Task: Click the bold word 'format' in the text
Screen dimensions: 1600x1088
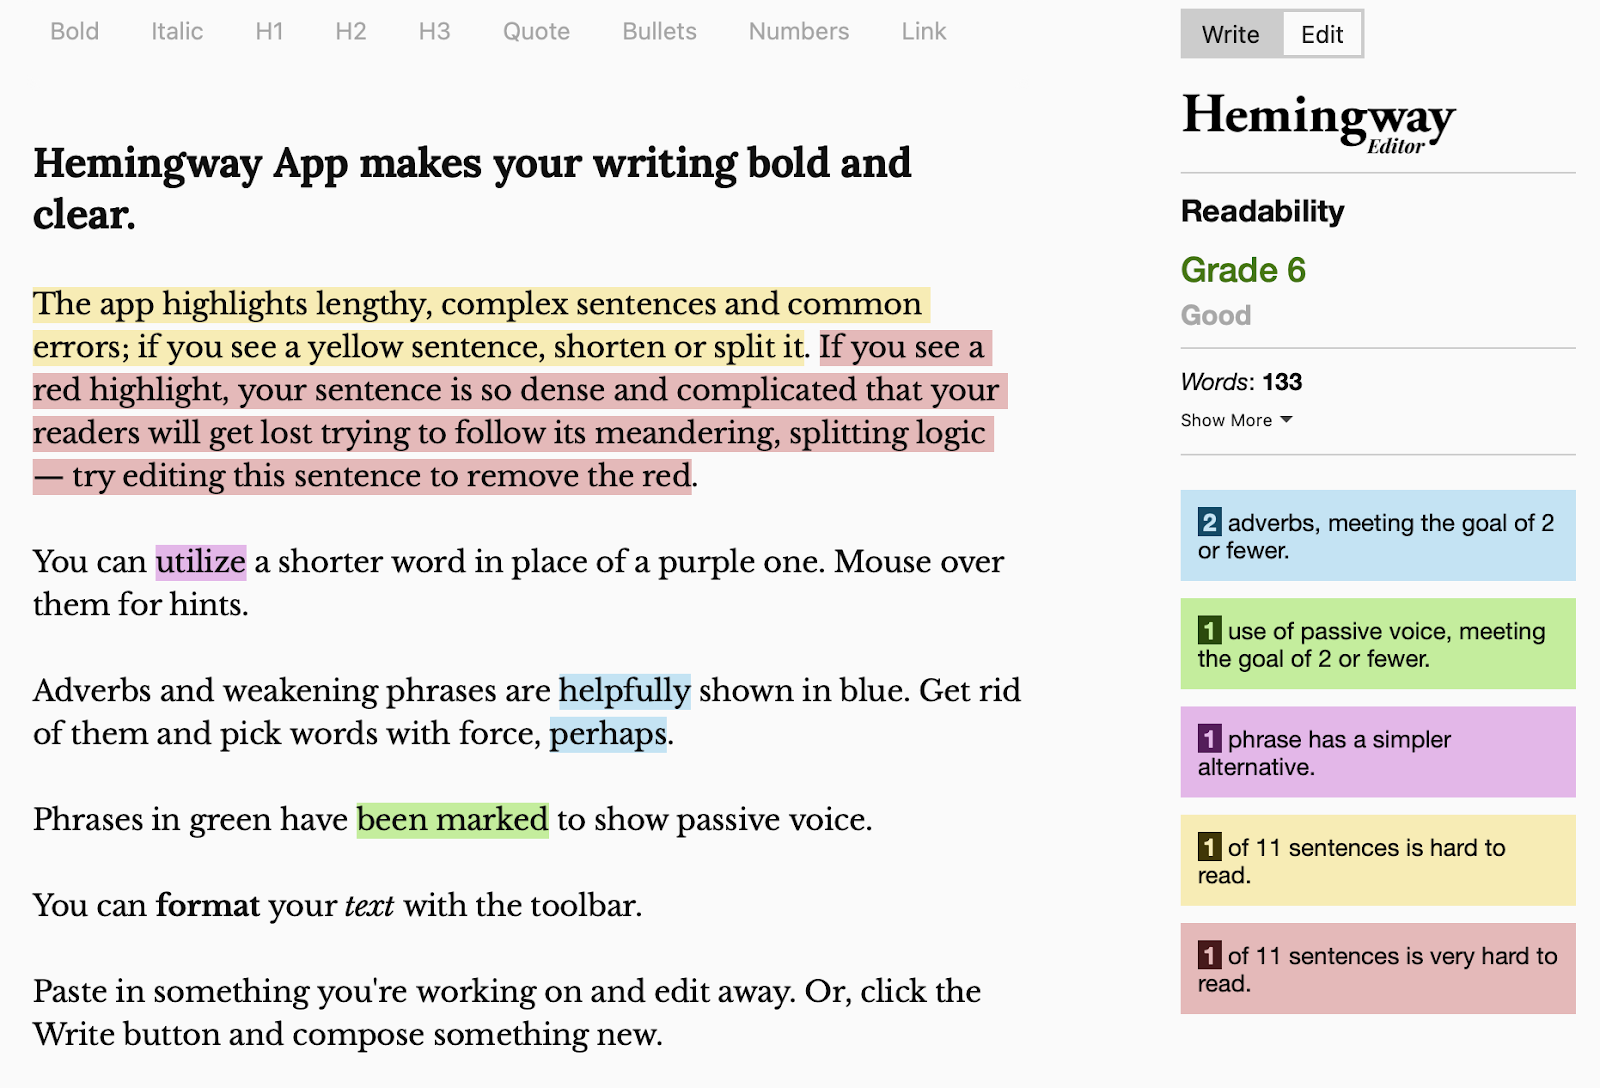Action: 208,906
